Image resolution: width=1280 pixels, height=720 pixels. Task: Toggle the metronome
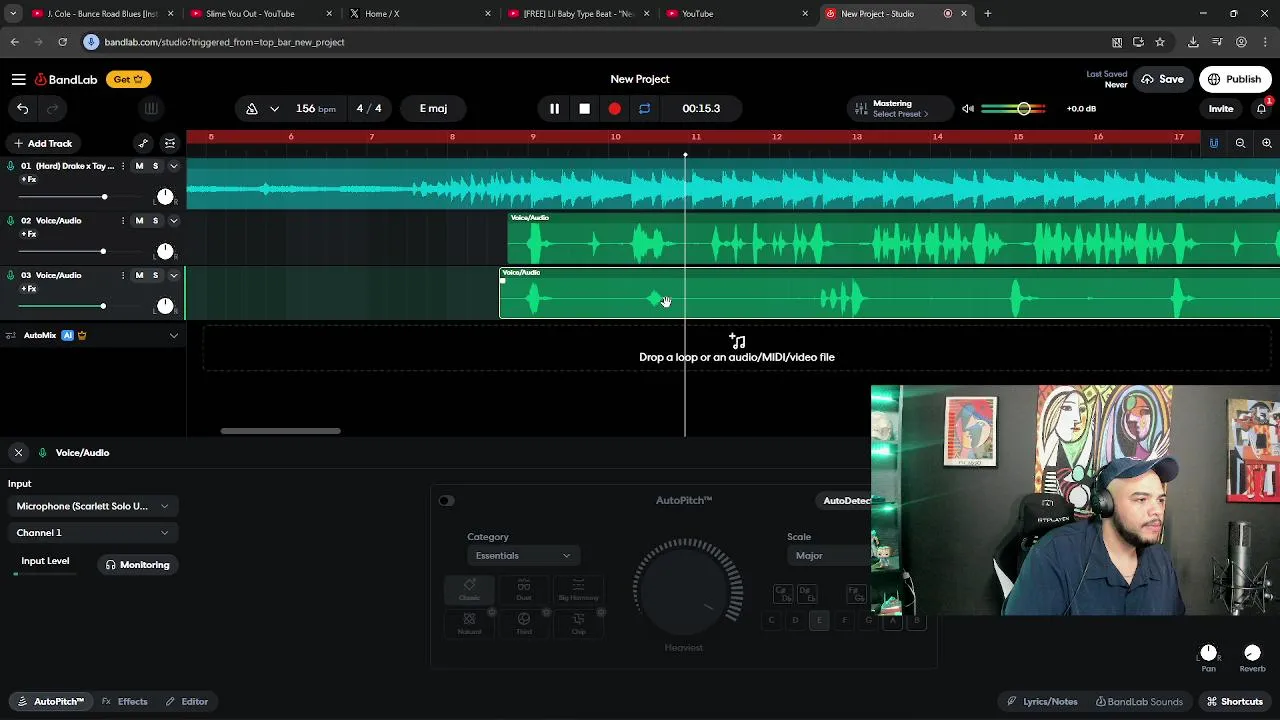pos(252,108)
